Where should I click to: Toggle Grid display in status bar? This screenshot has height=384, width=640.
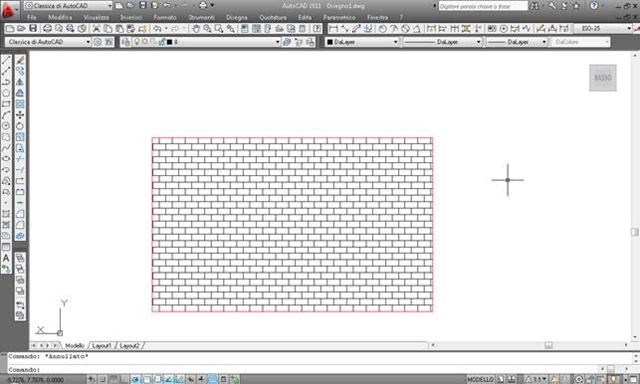(113, 380)
